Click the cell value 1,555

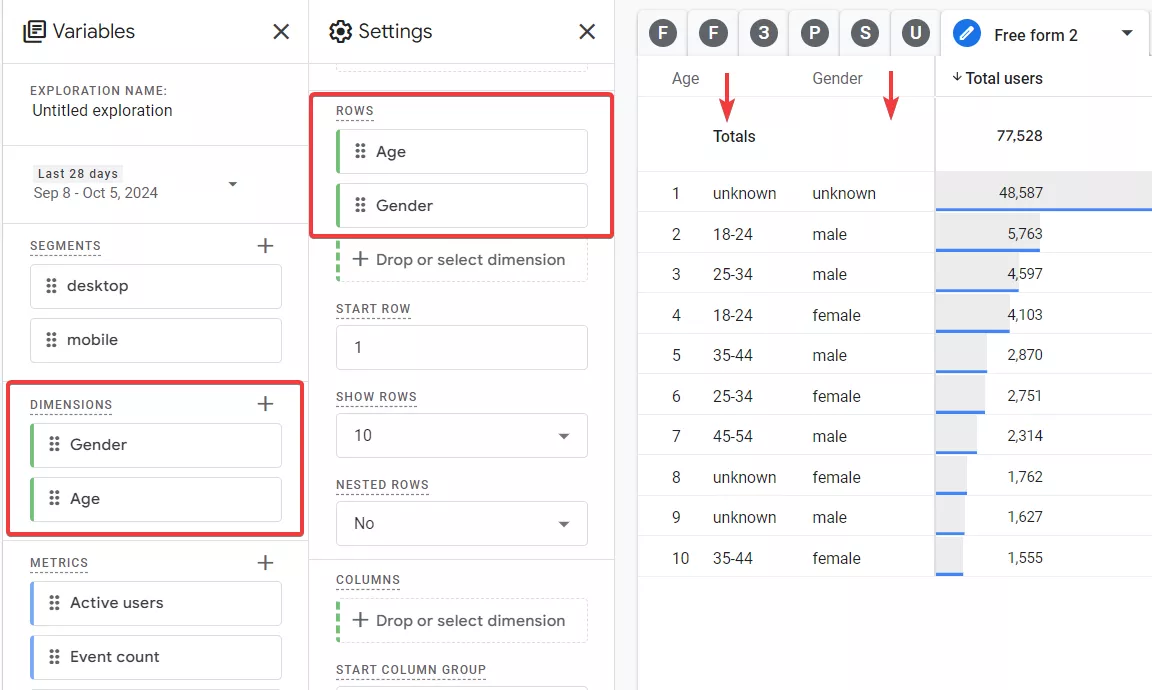[1025, 557]
